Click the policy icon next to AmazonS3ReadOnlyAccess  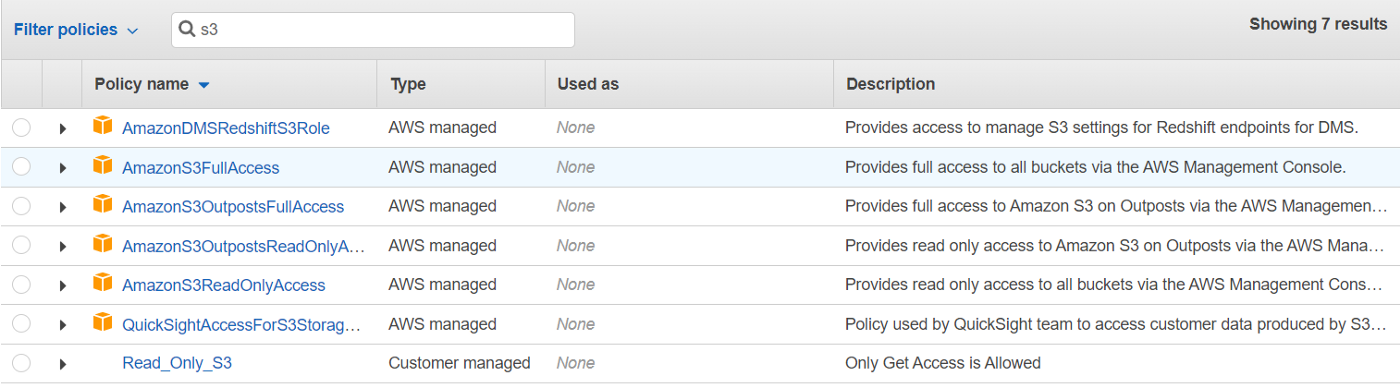click(x=103, y=284)
